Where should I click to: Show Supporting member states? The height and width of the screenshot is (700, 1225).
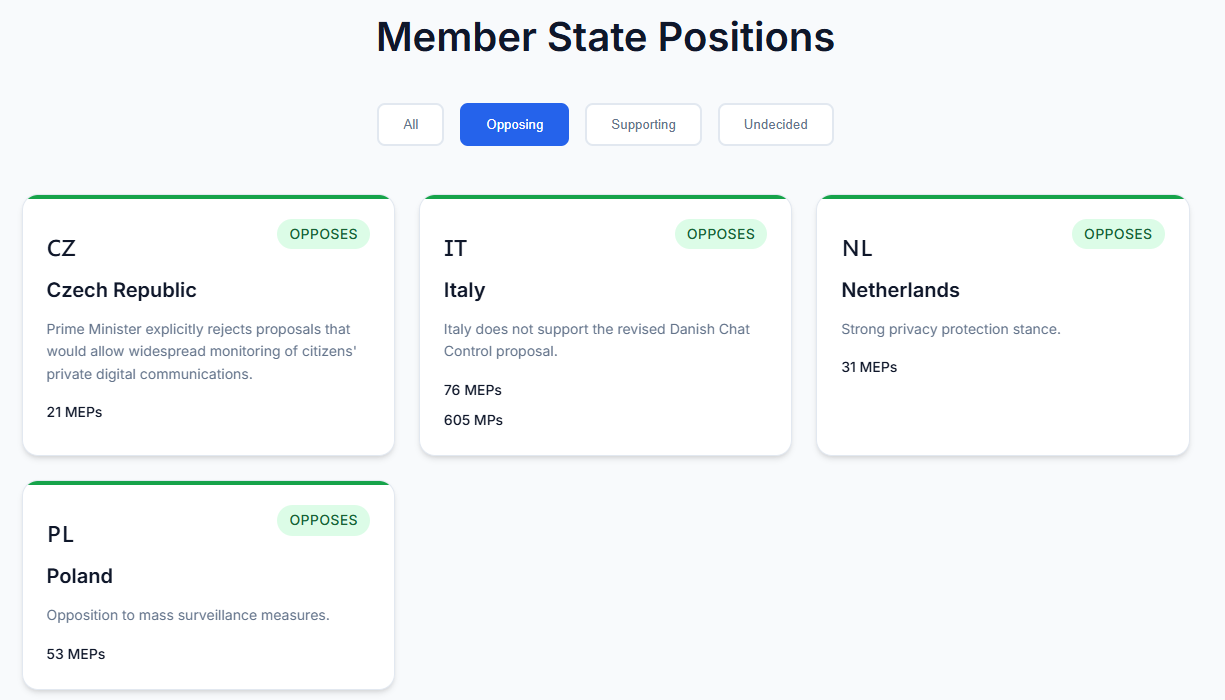[x=643, y=125]
